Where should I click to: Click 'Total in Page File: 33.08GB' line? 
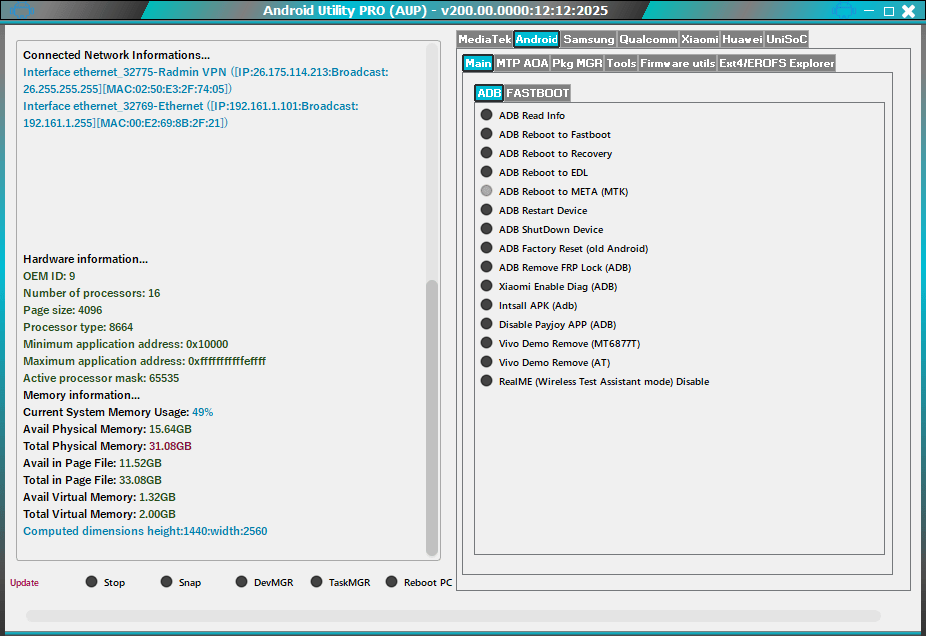point(92,480)
